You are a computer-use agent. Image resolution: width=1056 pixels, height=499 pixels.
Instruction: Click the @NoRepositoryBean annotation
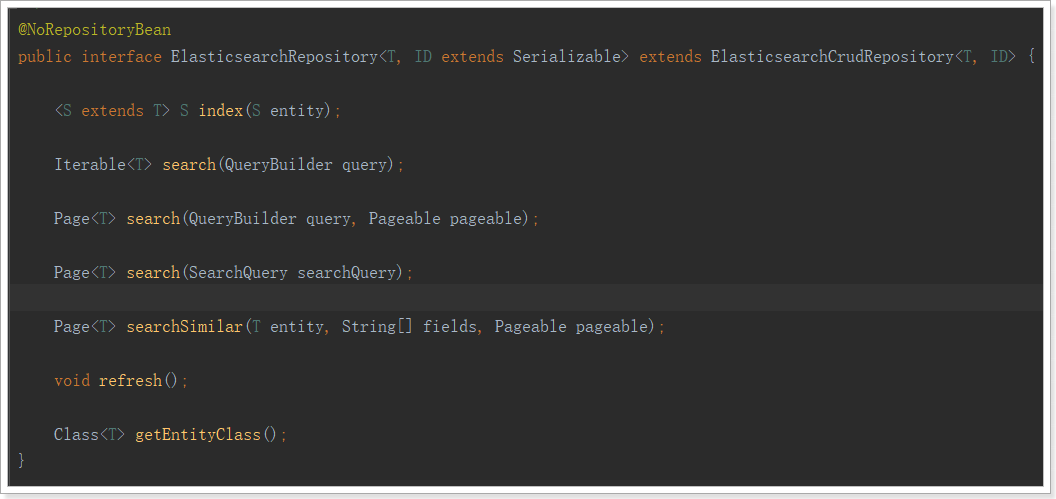[x=94, y=30]
